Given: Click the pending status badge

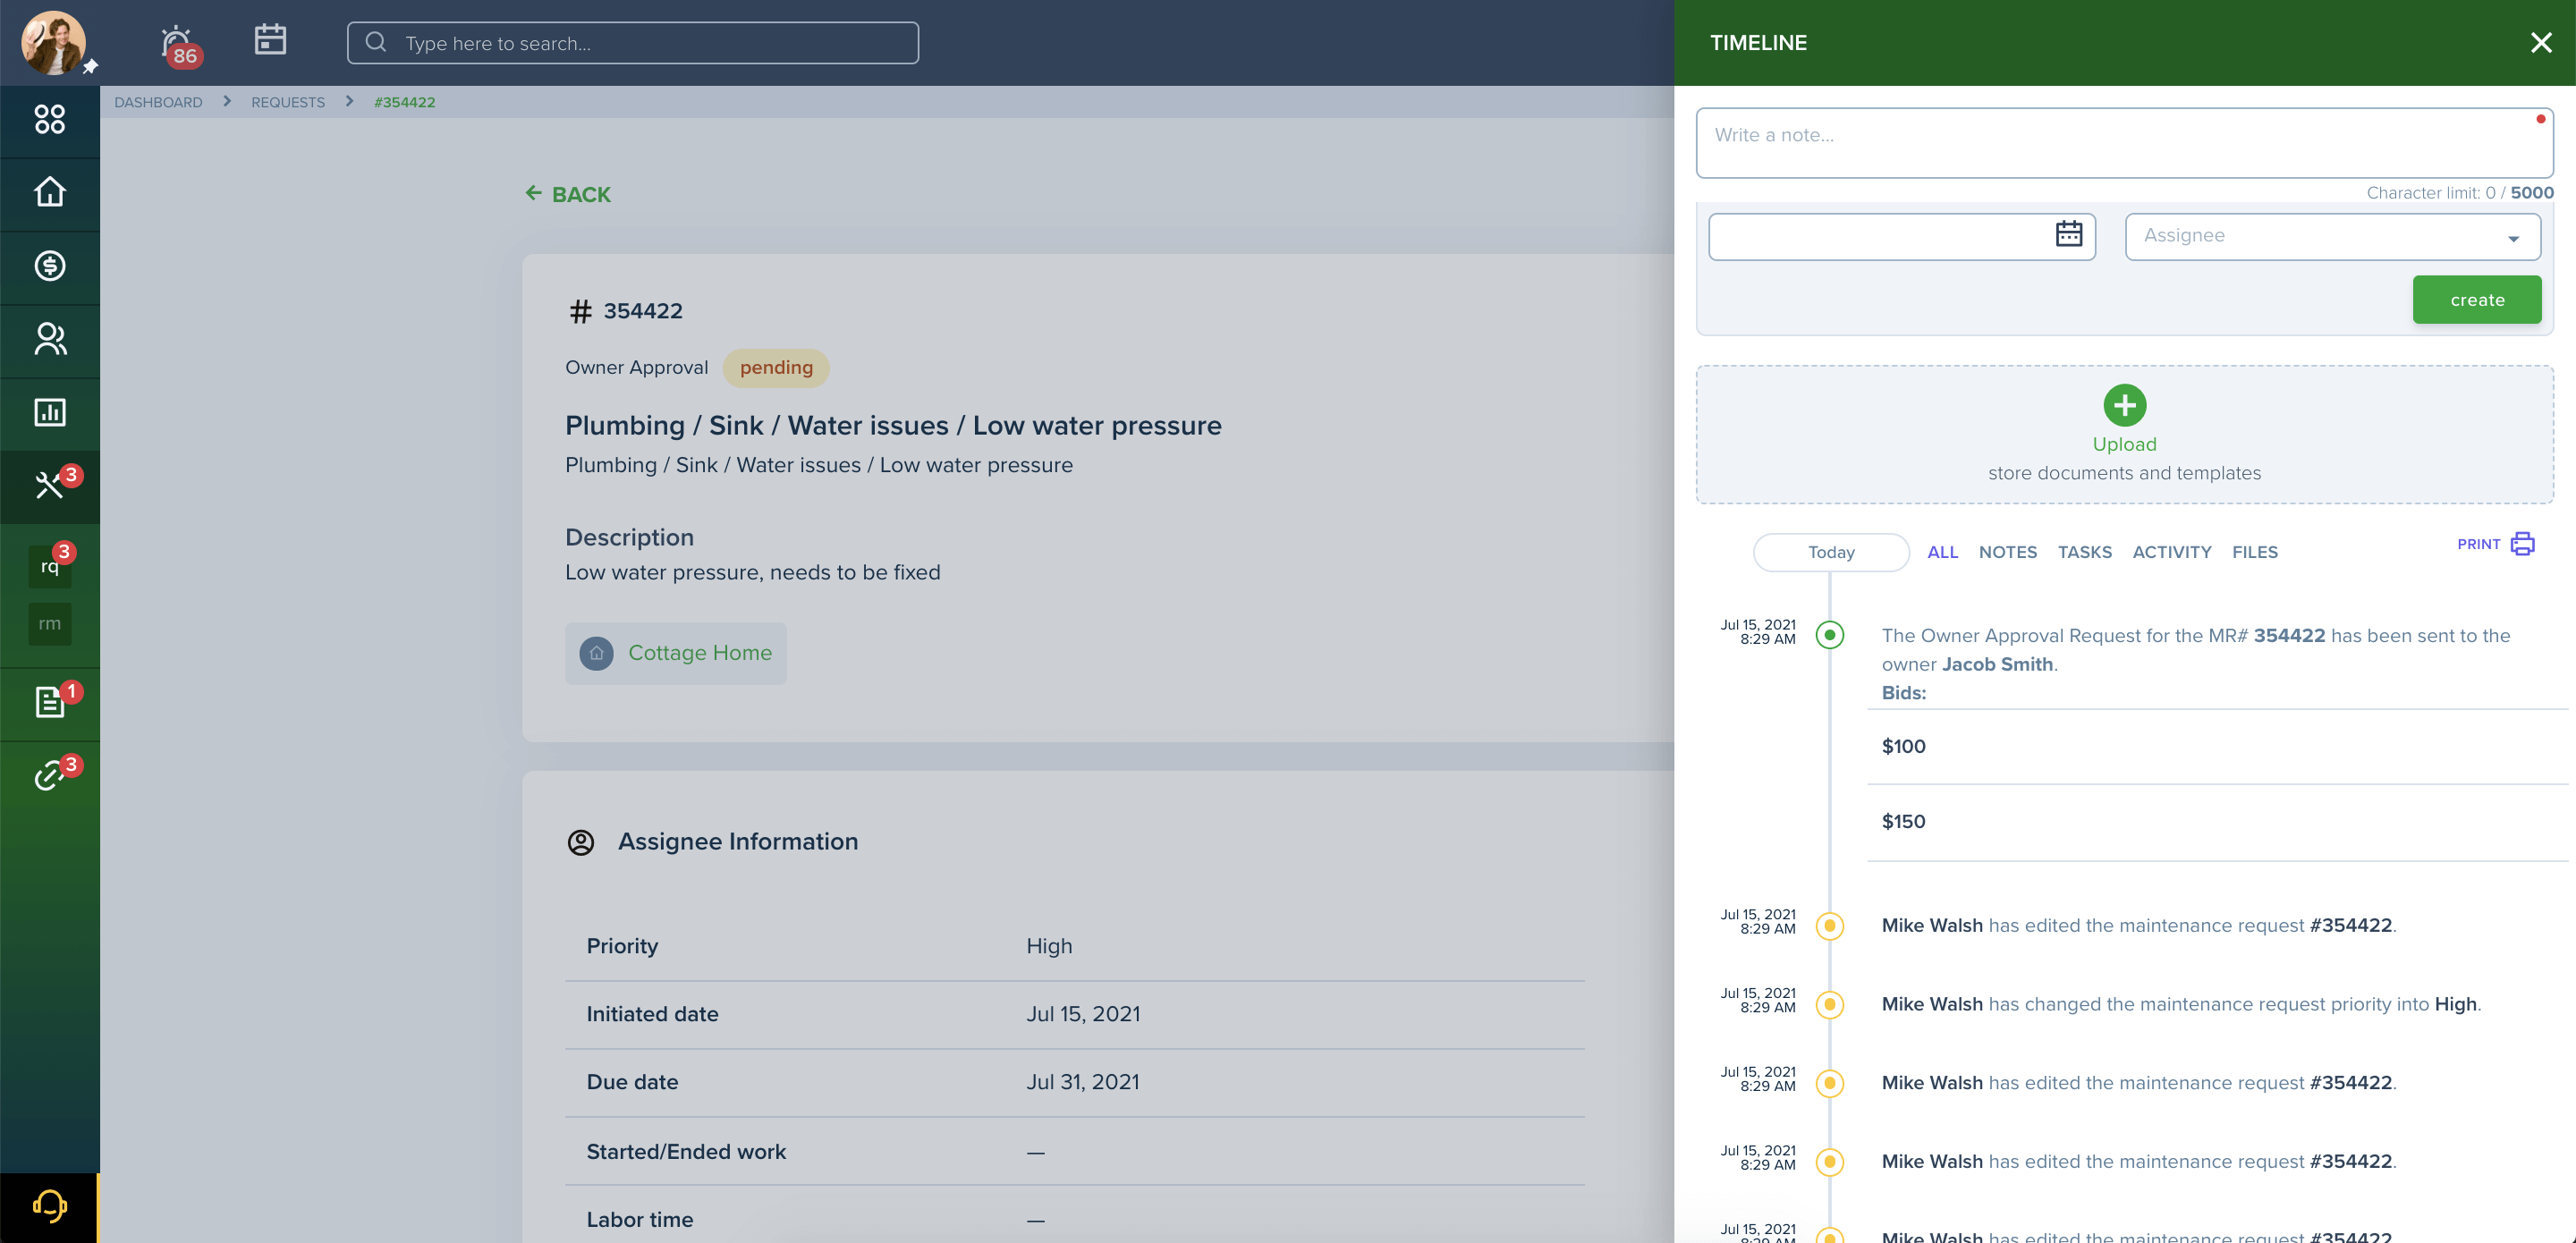Looking at the screenshot, I should pos(776,368).
